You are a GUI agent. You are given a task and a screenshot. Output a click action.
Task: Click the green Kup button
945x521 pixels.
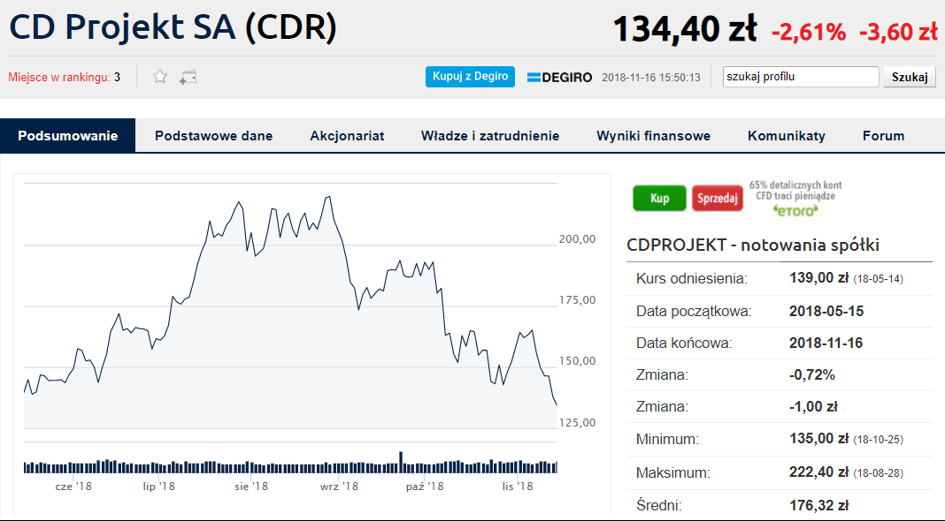pos(659,198)
